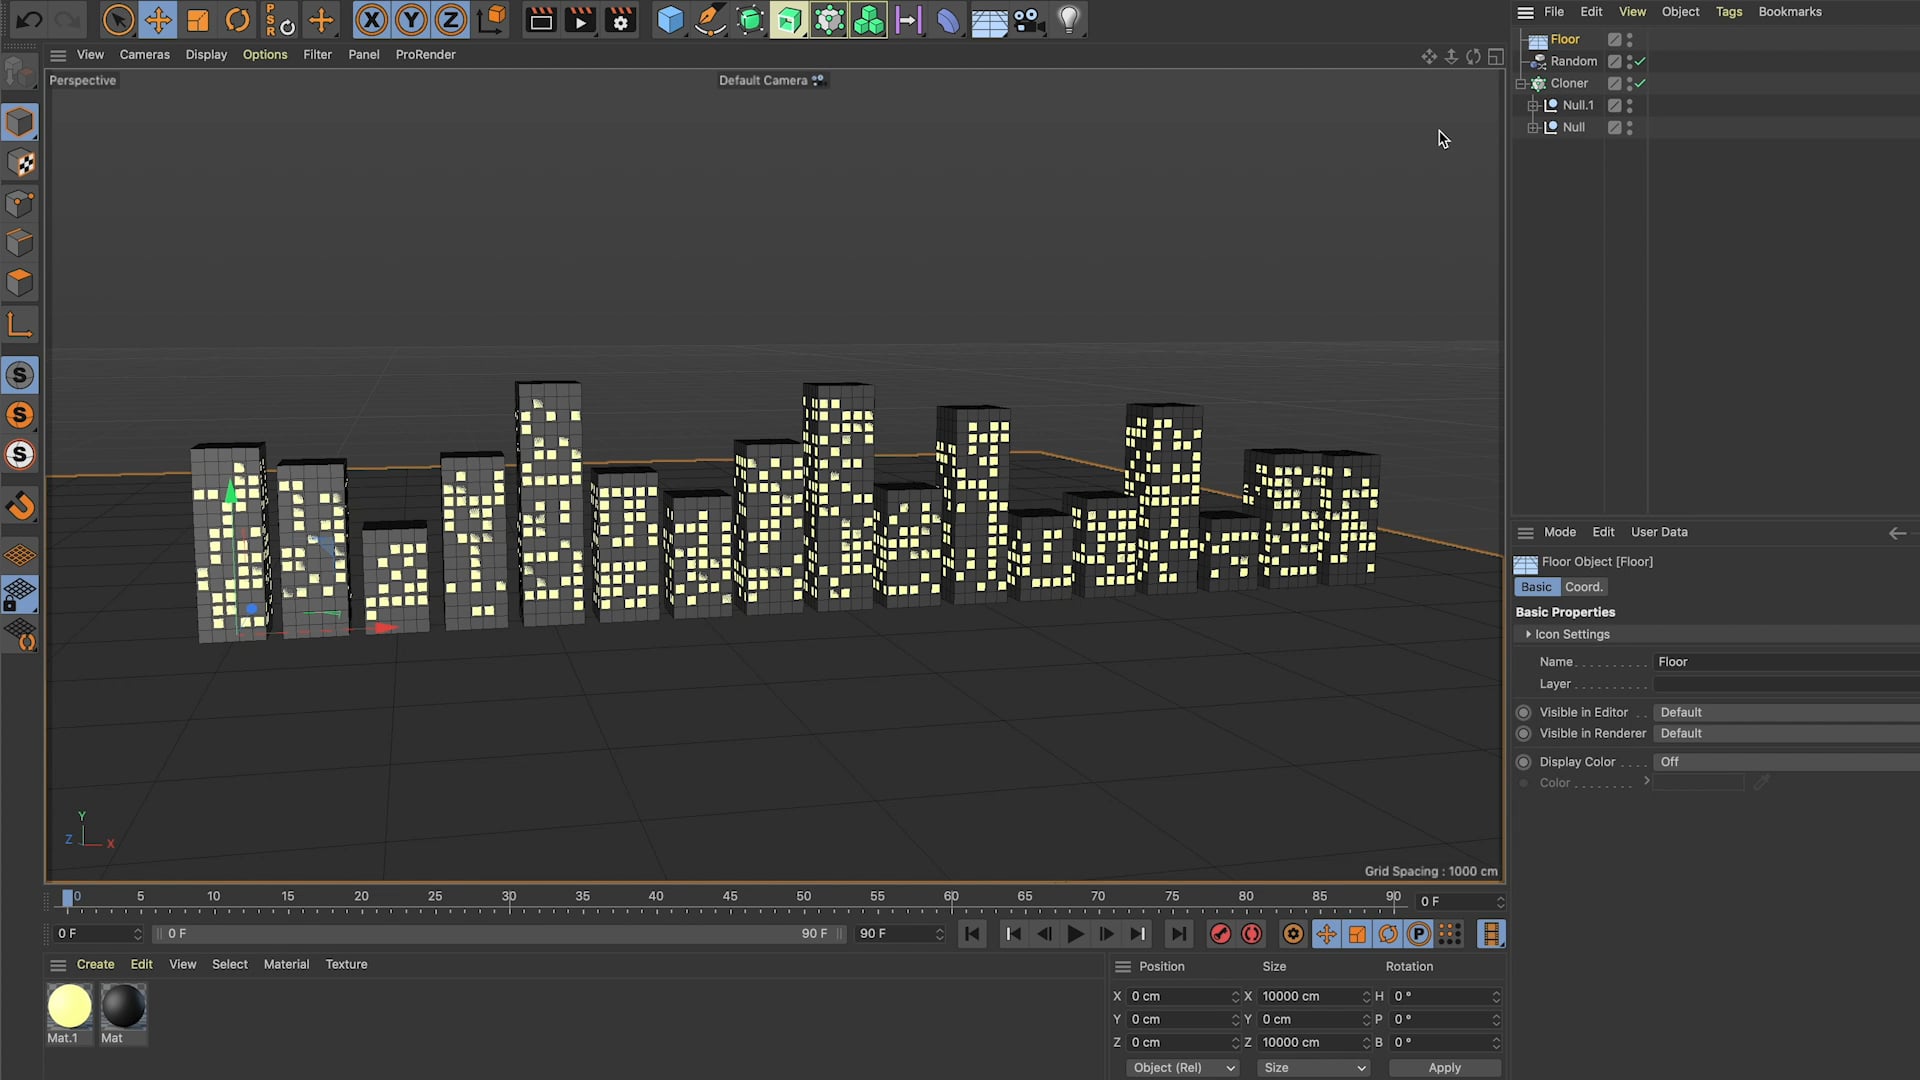Expand the Null object tree
Screen dimensions: 1920x1080
pyautogui.click(x=1533, y=127)
